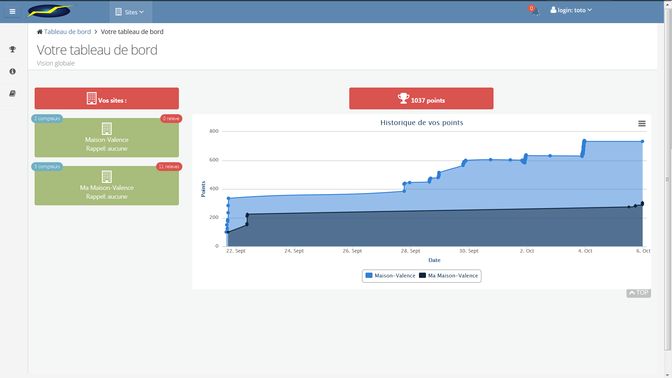Click the building icon on Ma Maison-Valence card
The width and height of the screenshot is (672, 378).
click(107, 177)
